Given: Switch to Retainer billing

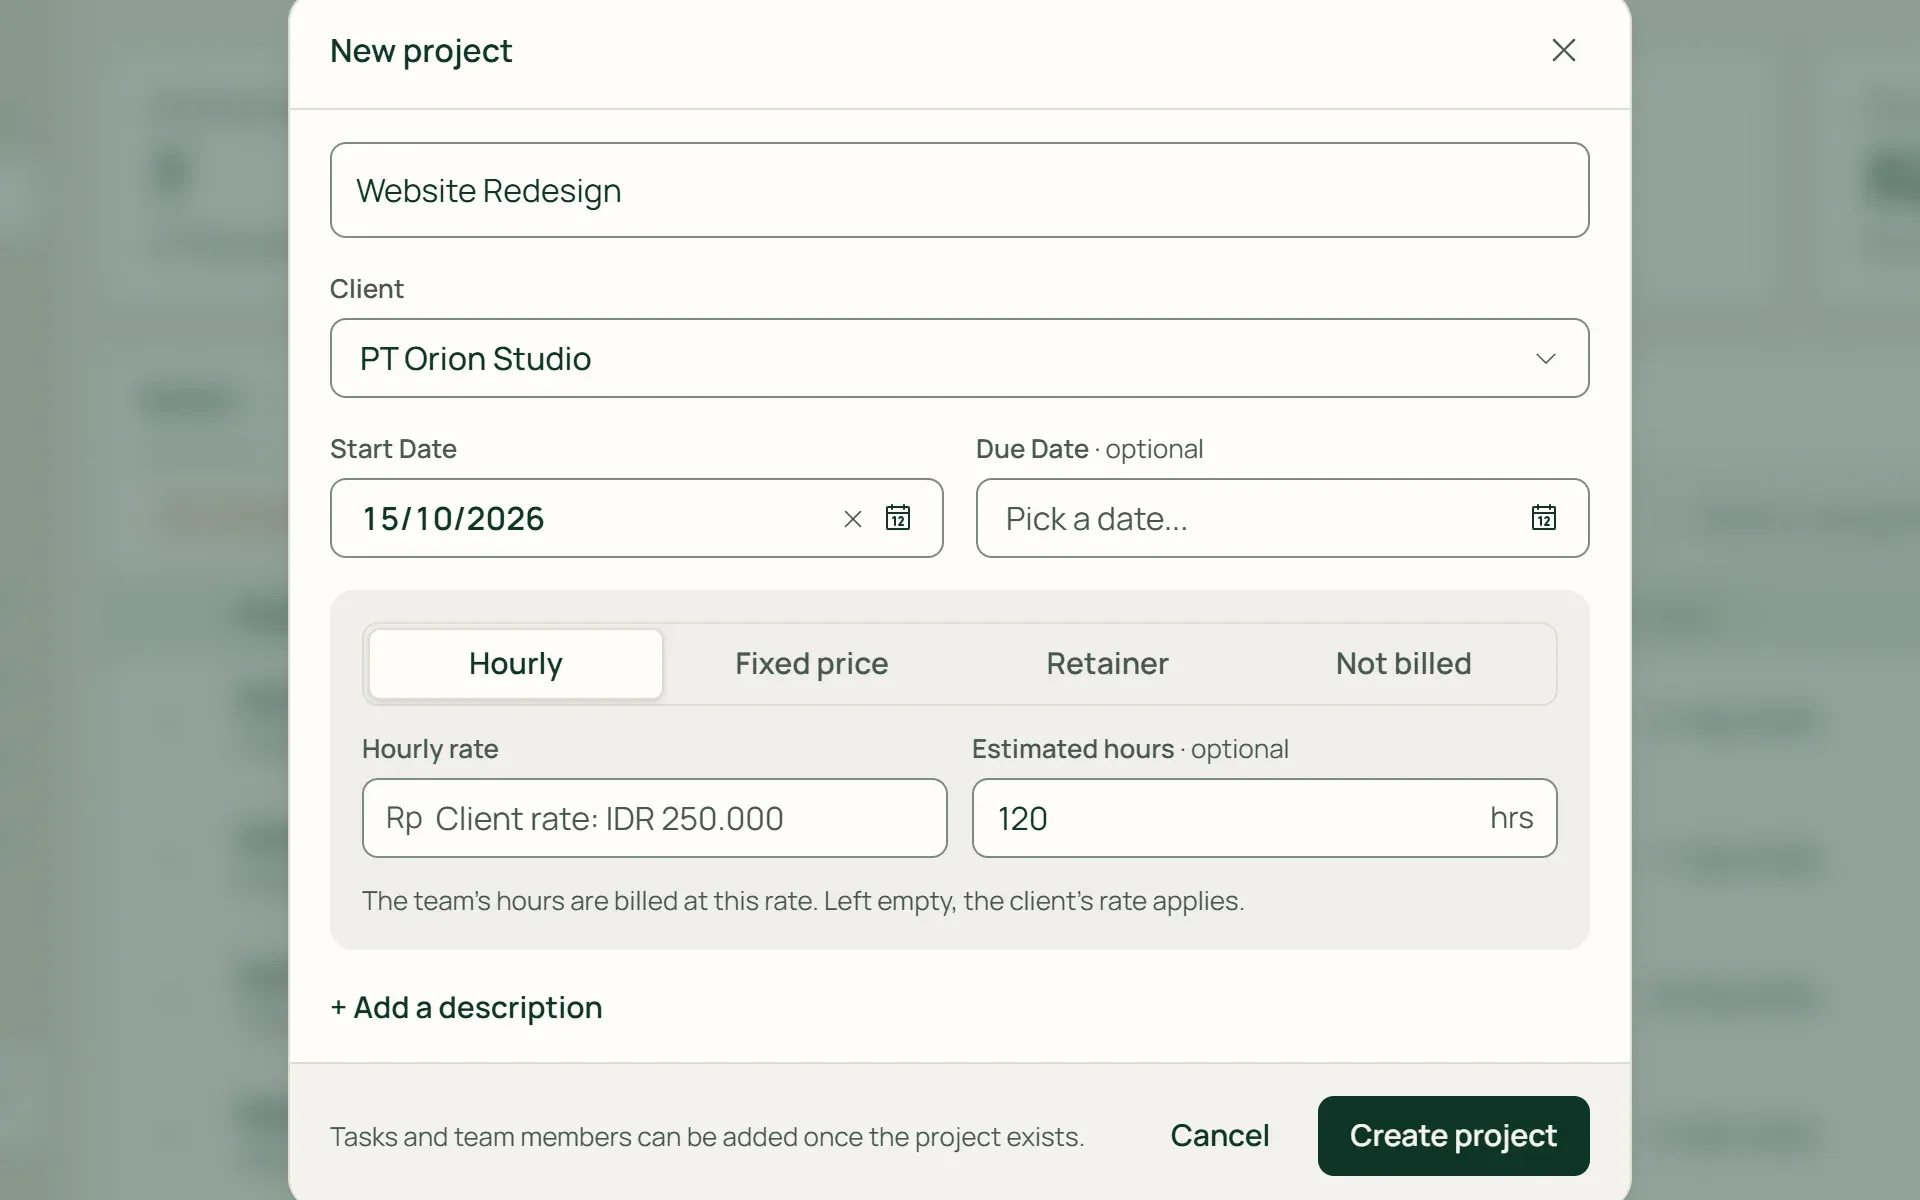Looking at the screenshot, I should point(1107,664).
